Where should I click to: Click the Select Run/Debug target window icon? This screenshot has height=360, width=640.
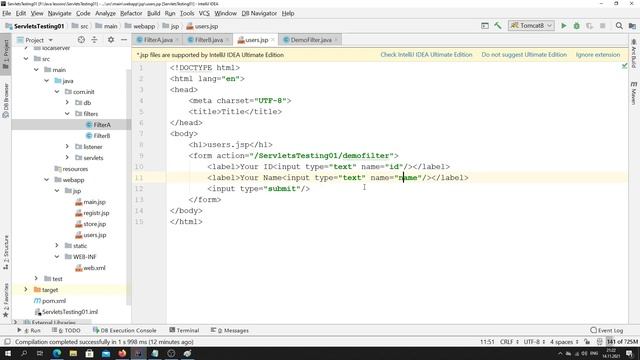point(485,26)
